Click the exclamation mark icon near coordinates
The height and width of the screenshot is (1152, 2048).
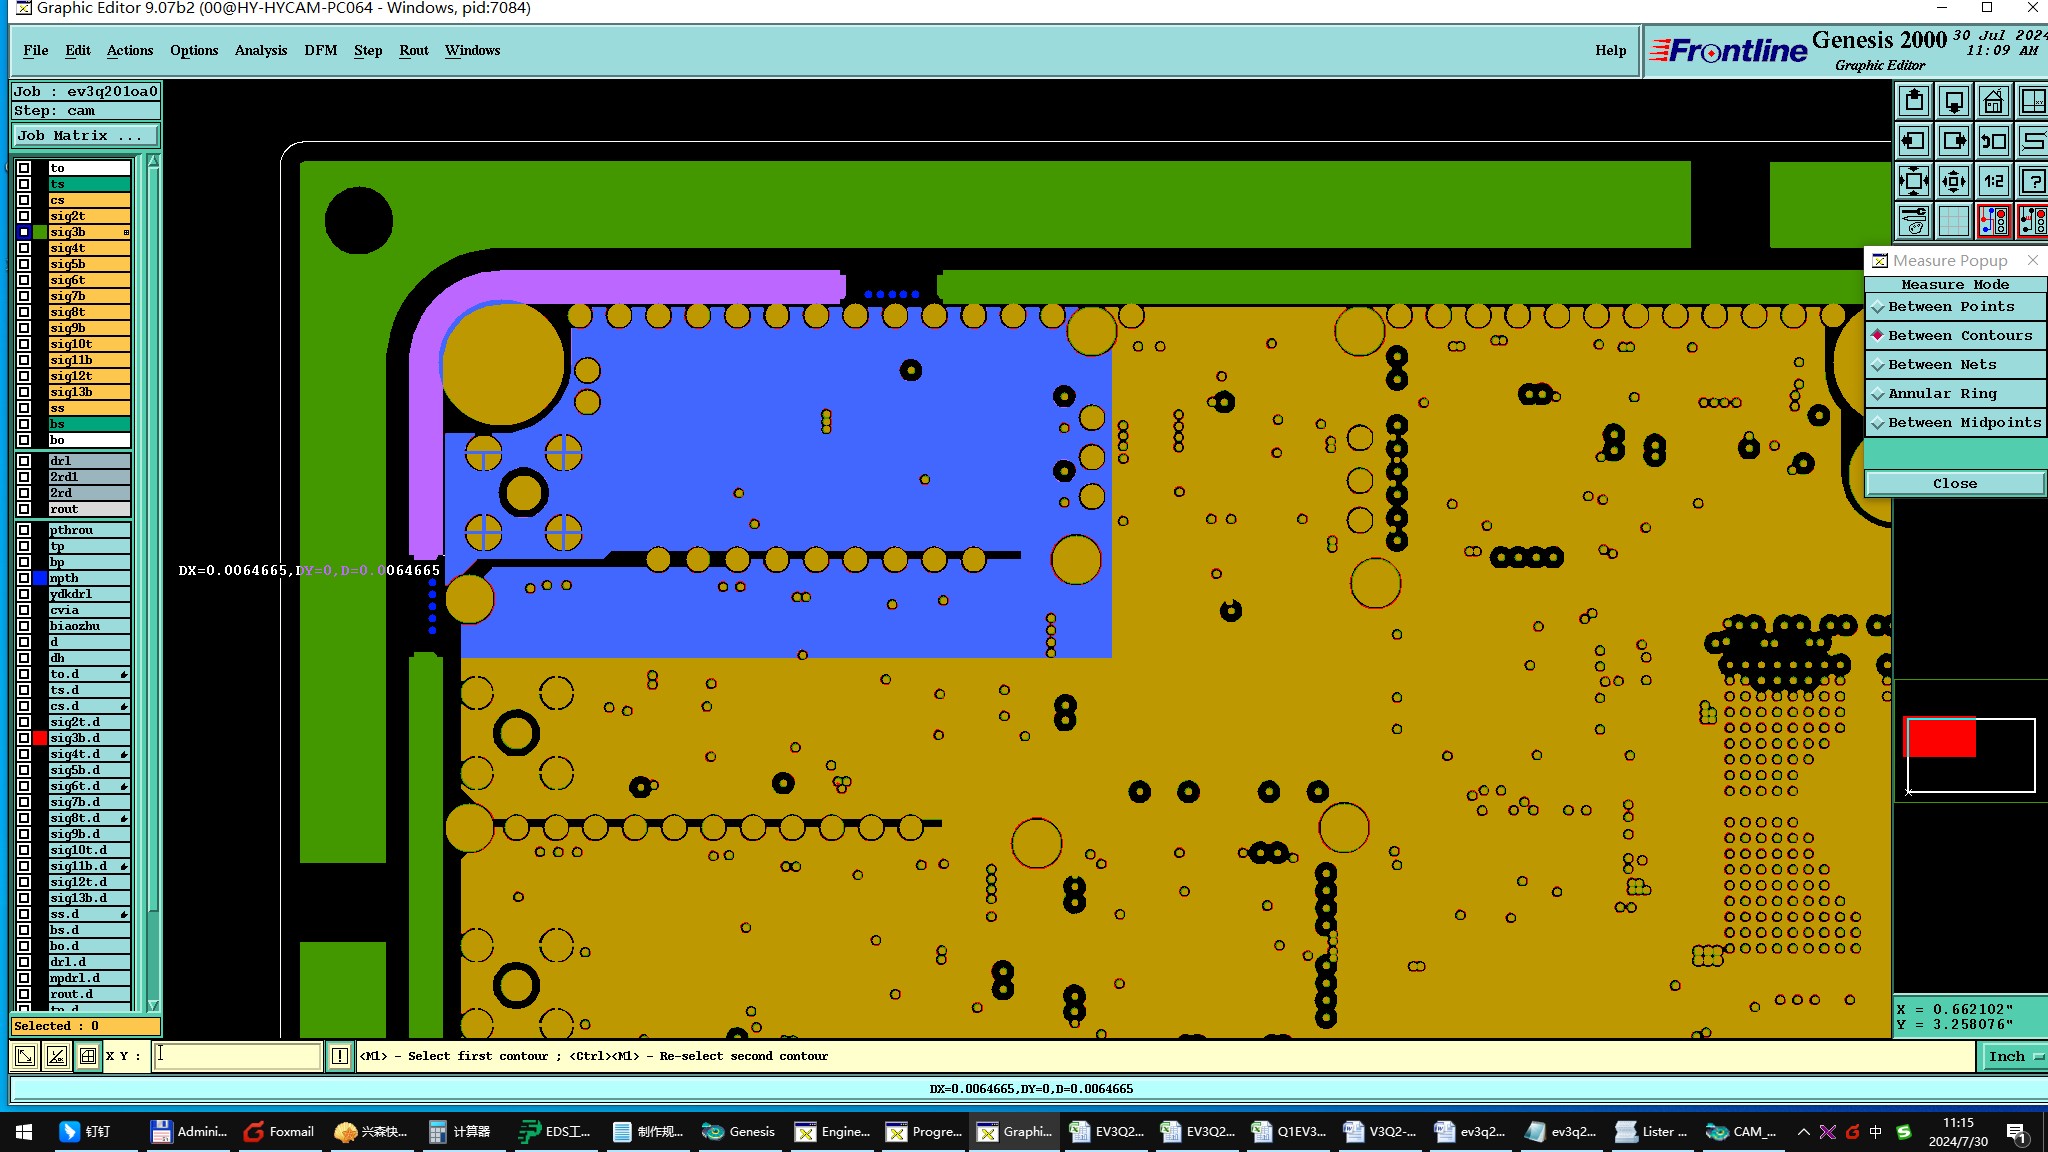(x=340, y=1056)
